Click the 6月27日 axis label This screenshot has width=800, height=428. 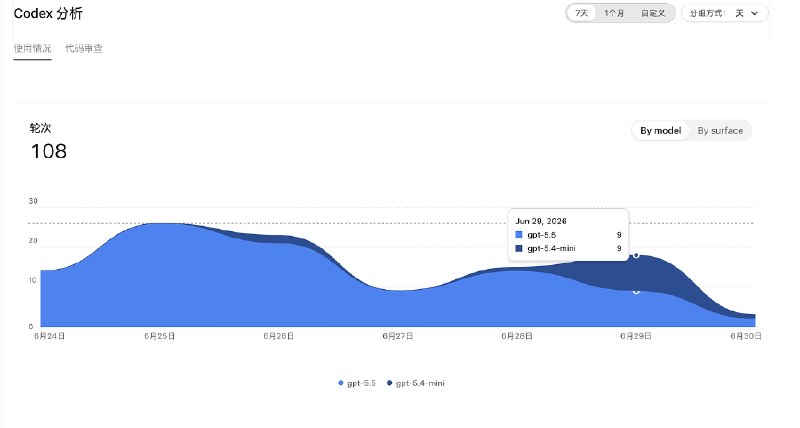[x=397, y=336]
